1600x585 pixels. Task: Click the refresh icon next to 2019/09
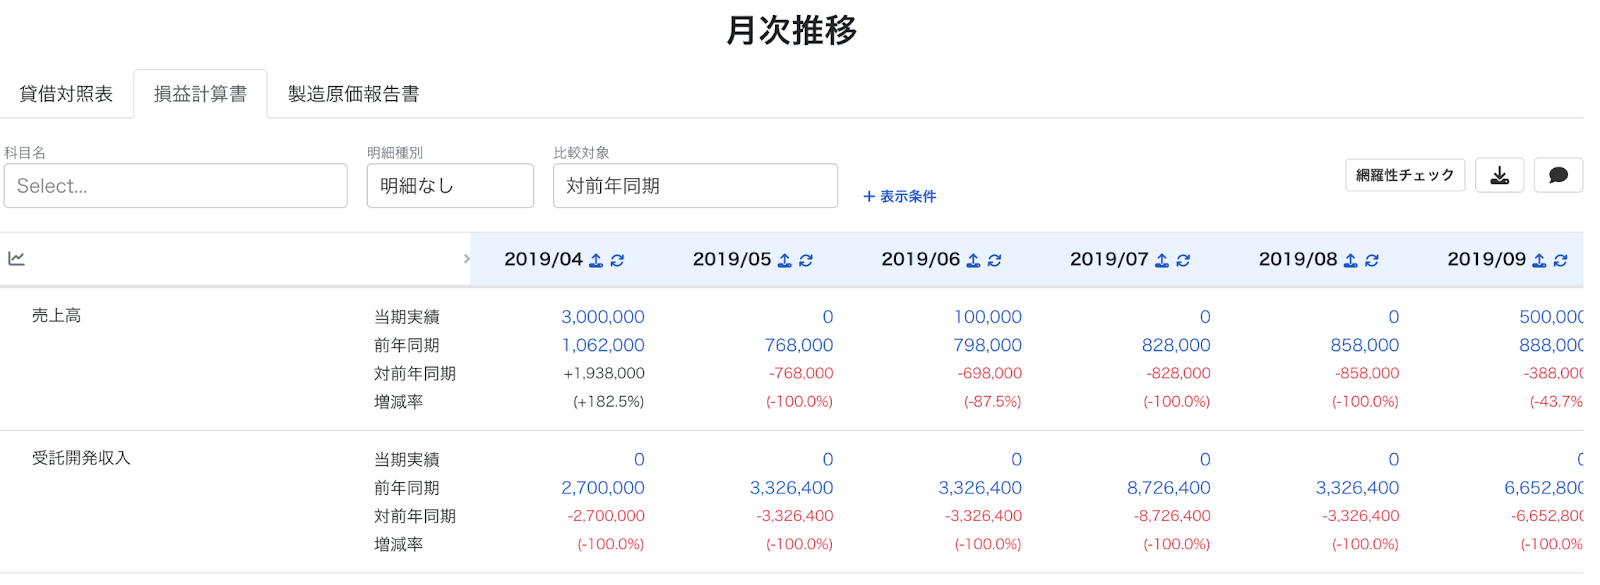[x=1560, y=260]
